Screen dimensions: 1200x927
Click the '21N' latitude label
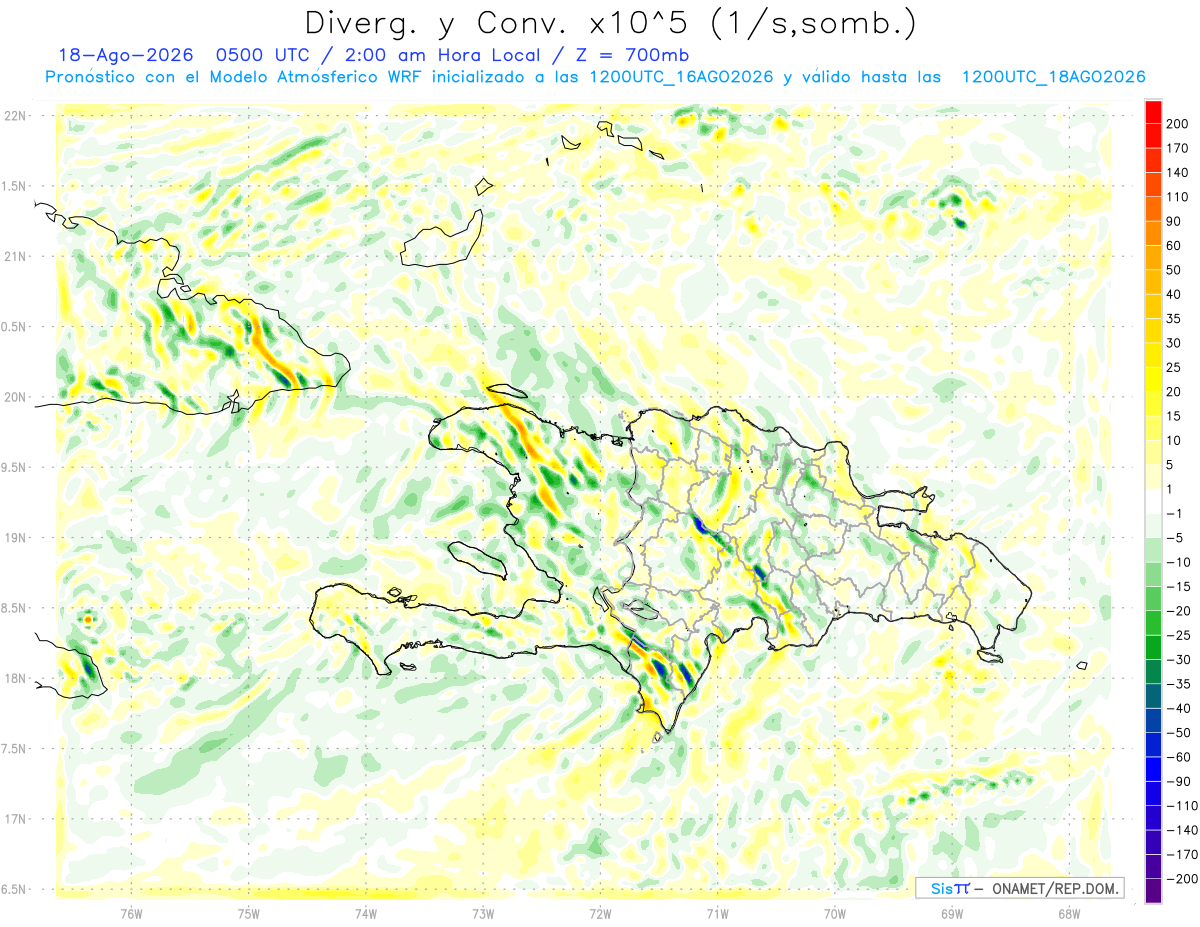15,256
